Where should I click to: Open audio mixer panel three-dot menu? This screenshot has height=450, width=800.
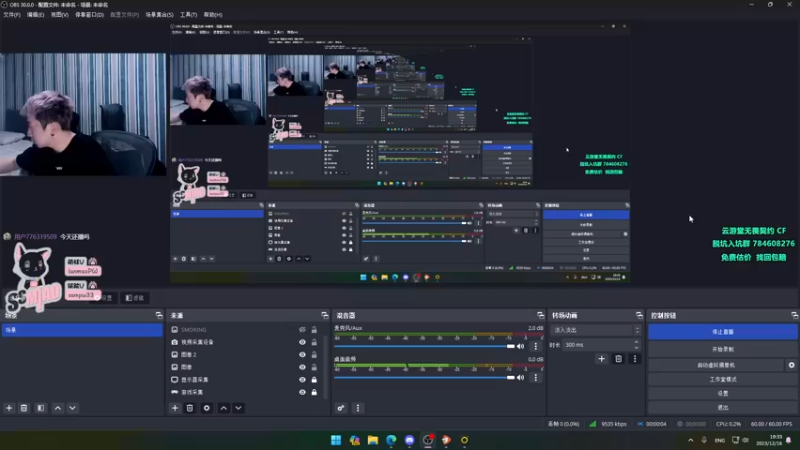(x=358, y=408)
